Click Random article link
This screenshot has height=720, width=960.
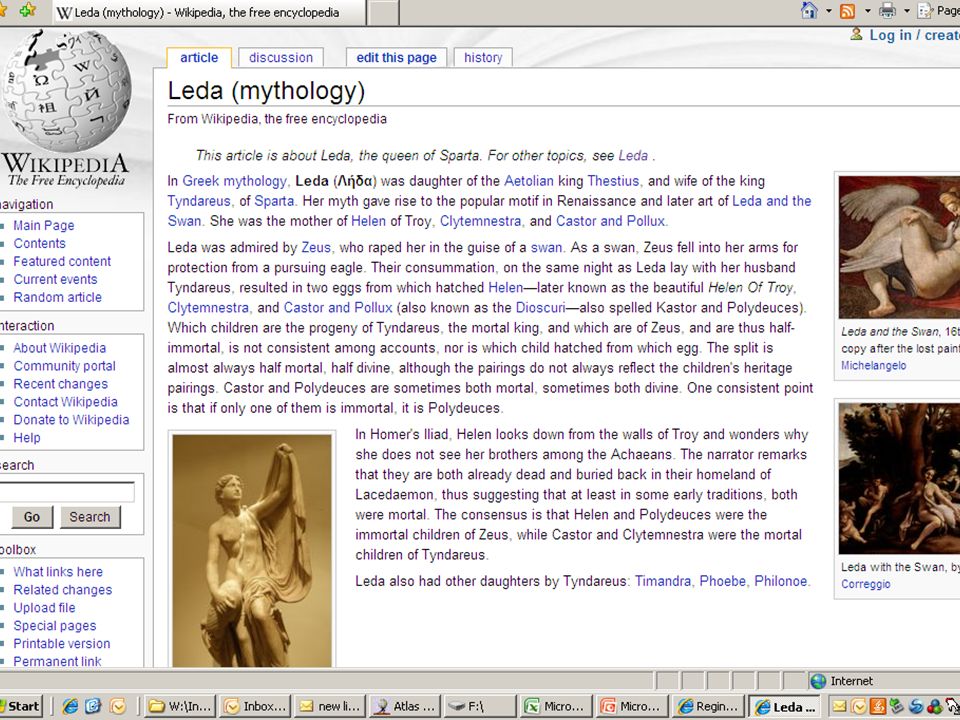coord(58,297)
